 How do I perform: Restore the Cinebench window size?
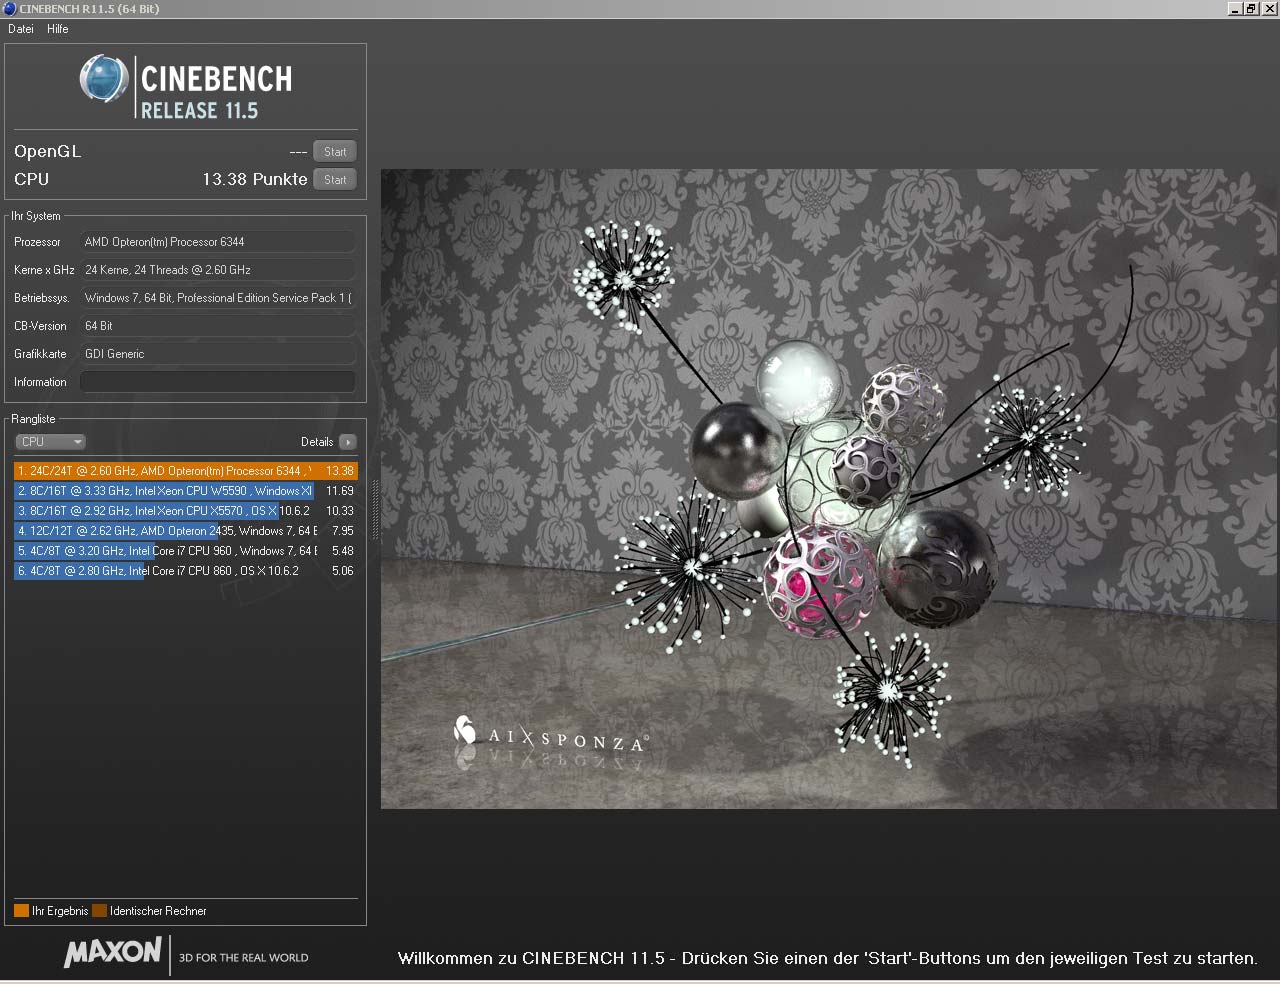tap(1251, 9)
